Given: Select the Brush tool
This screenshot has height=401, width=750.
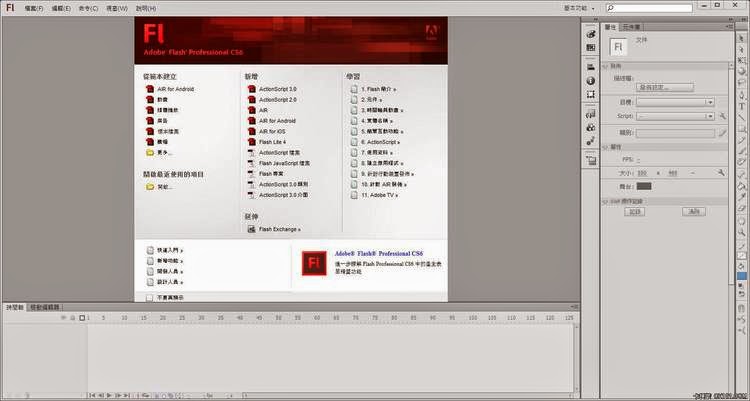Looking at the screenshot, I should 742,151.
